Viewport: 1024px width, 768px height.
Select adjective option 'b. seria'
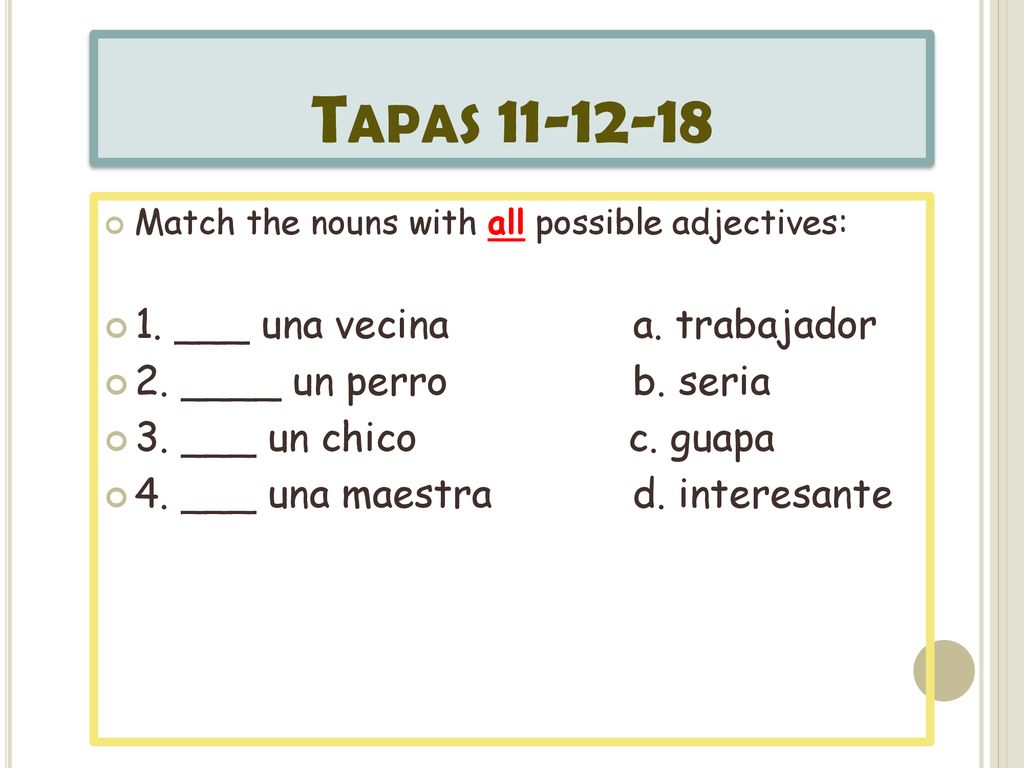[701, 381]
